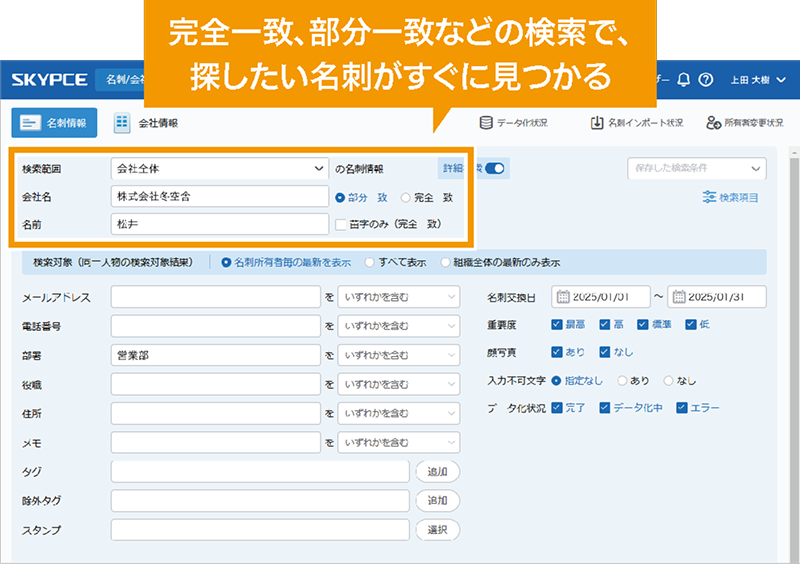800x564 pixels.
Task: Click the 会社名 input field
Action: point(220,197)
